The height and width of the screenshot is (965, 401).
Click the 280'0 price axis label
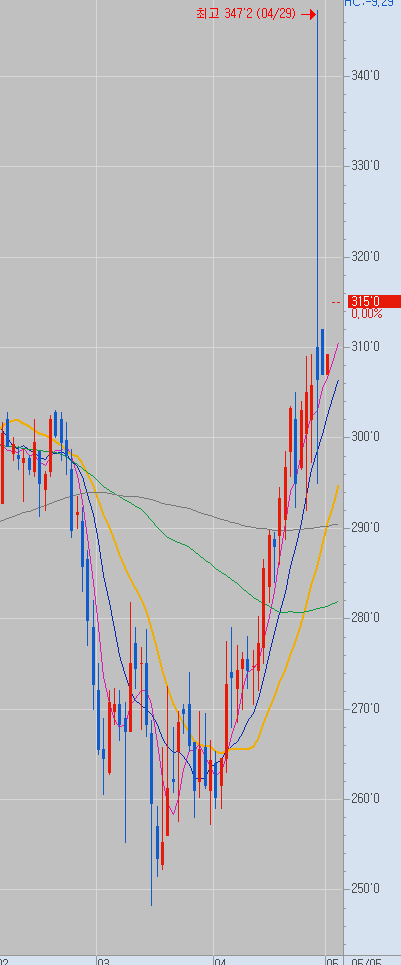coord(367,618)
